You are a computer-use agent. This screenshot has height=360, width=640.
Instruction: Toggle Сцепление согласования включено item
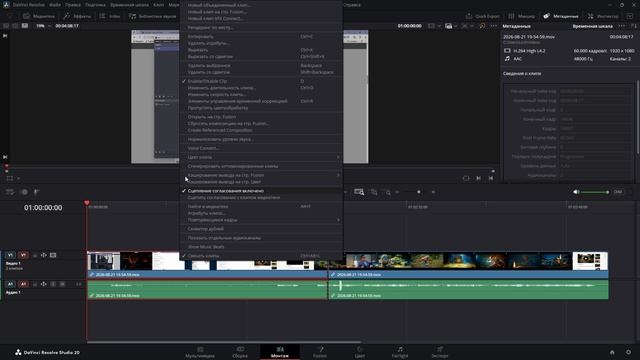261,191
